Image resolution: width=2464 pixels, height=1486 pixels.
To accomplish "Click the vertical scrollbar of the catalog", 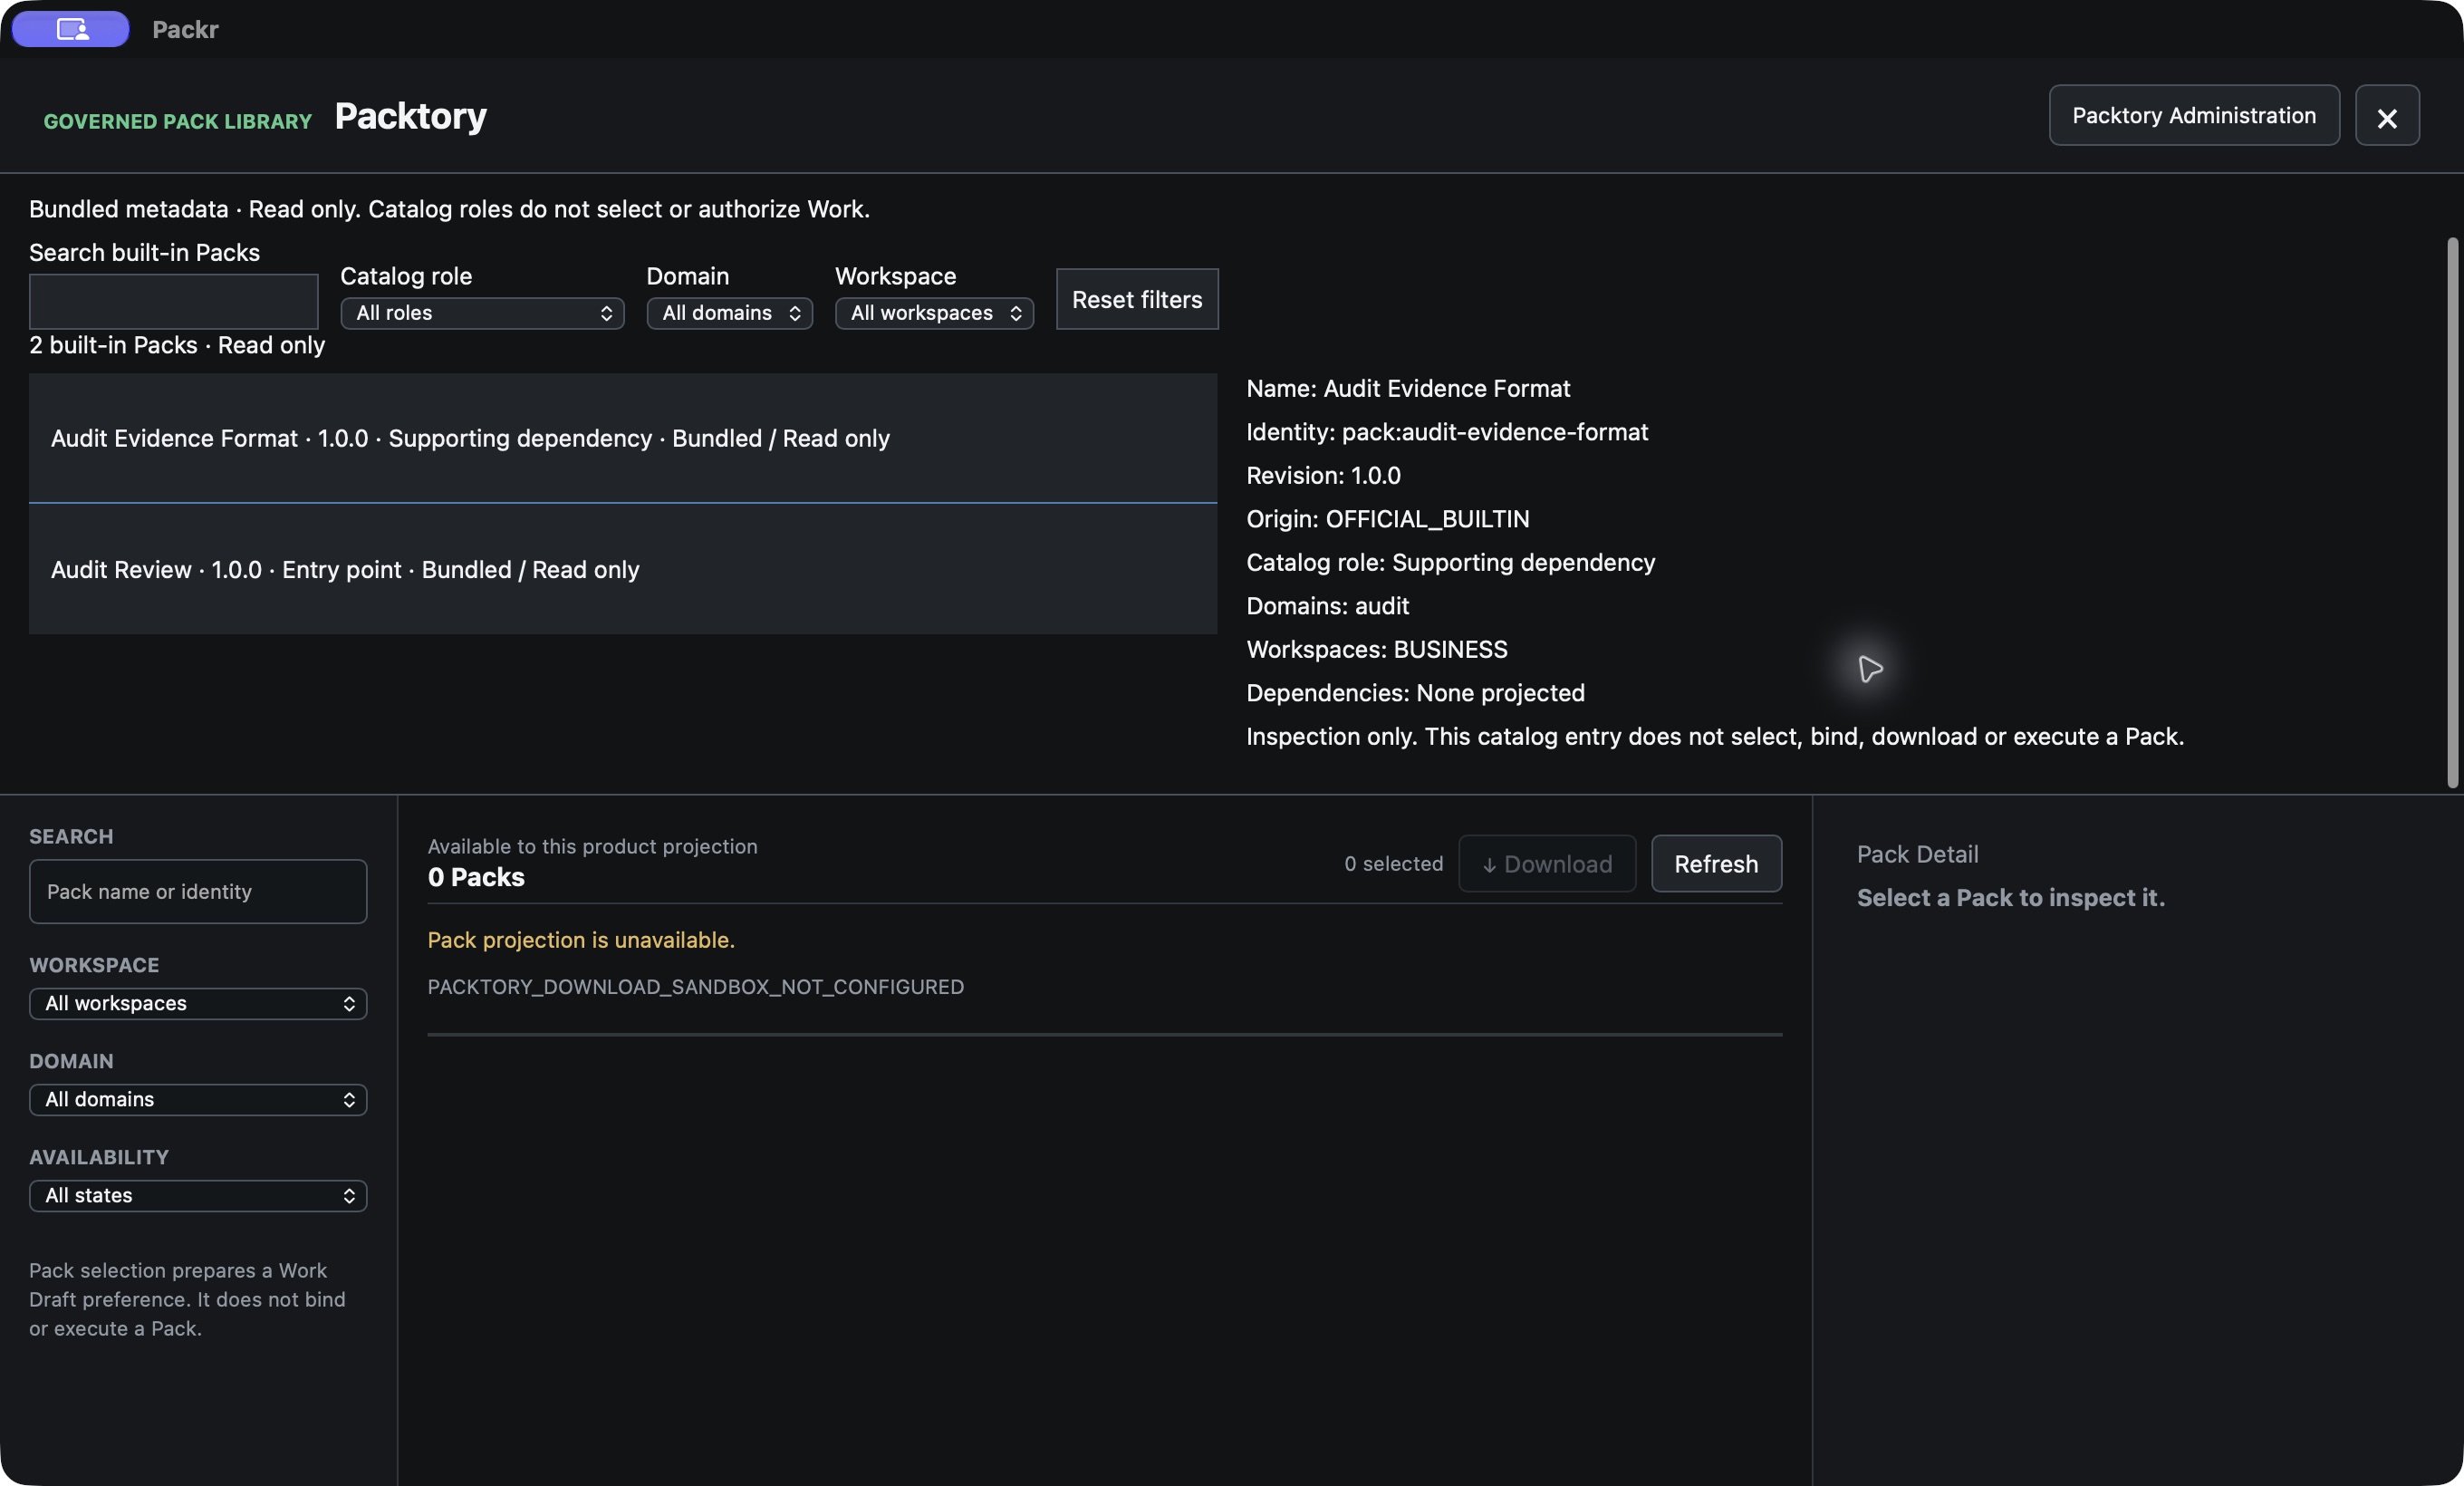I will 2452,512.
